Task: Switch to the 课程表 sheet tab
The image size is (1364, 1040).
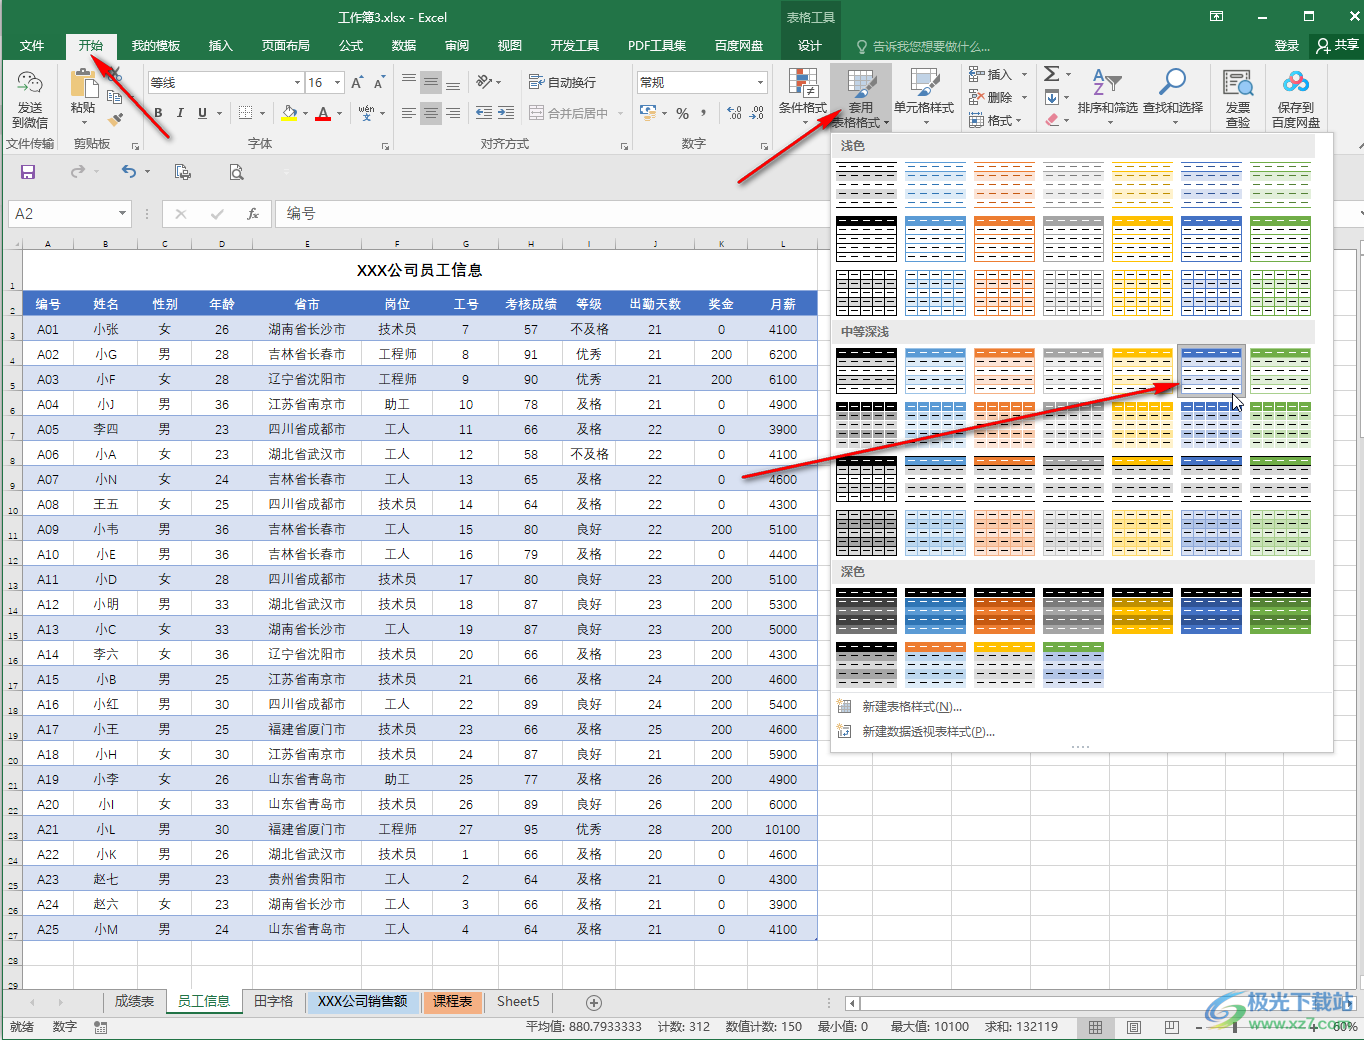Action: (x=453, y=1002)
